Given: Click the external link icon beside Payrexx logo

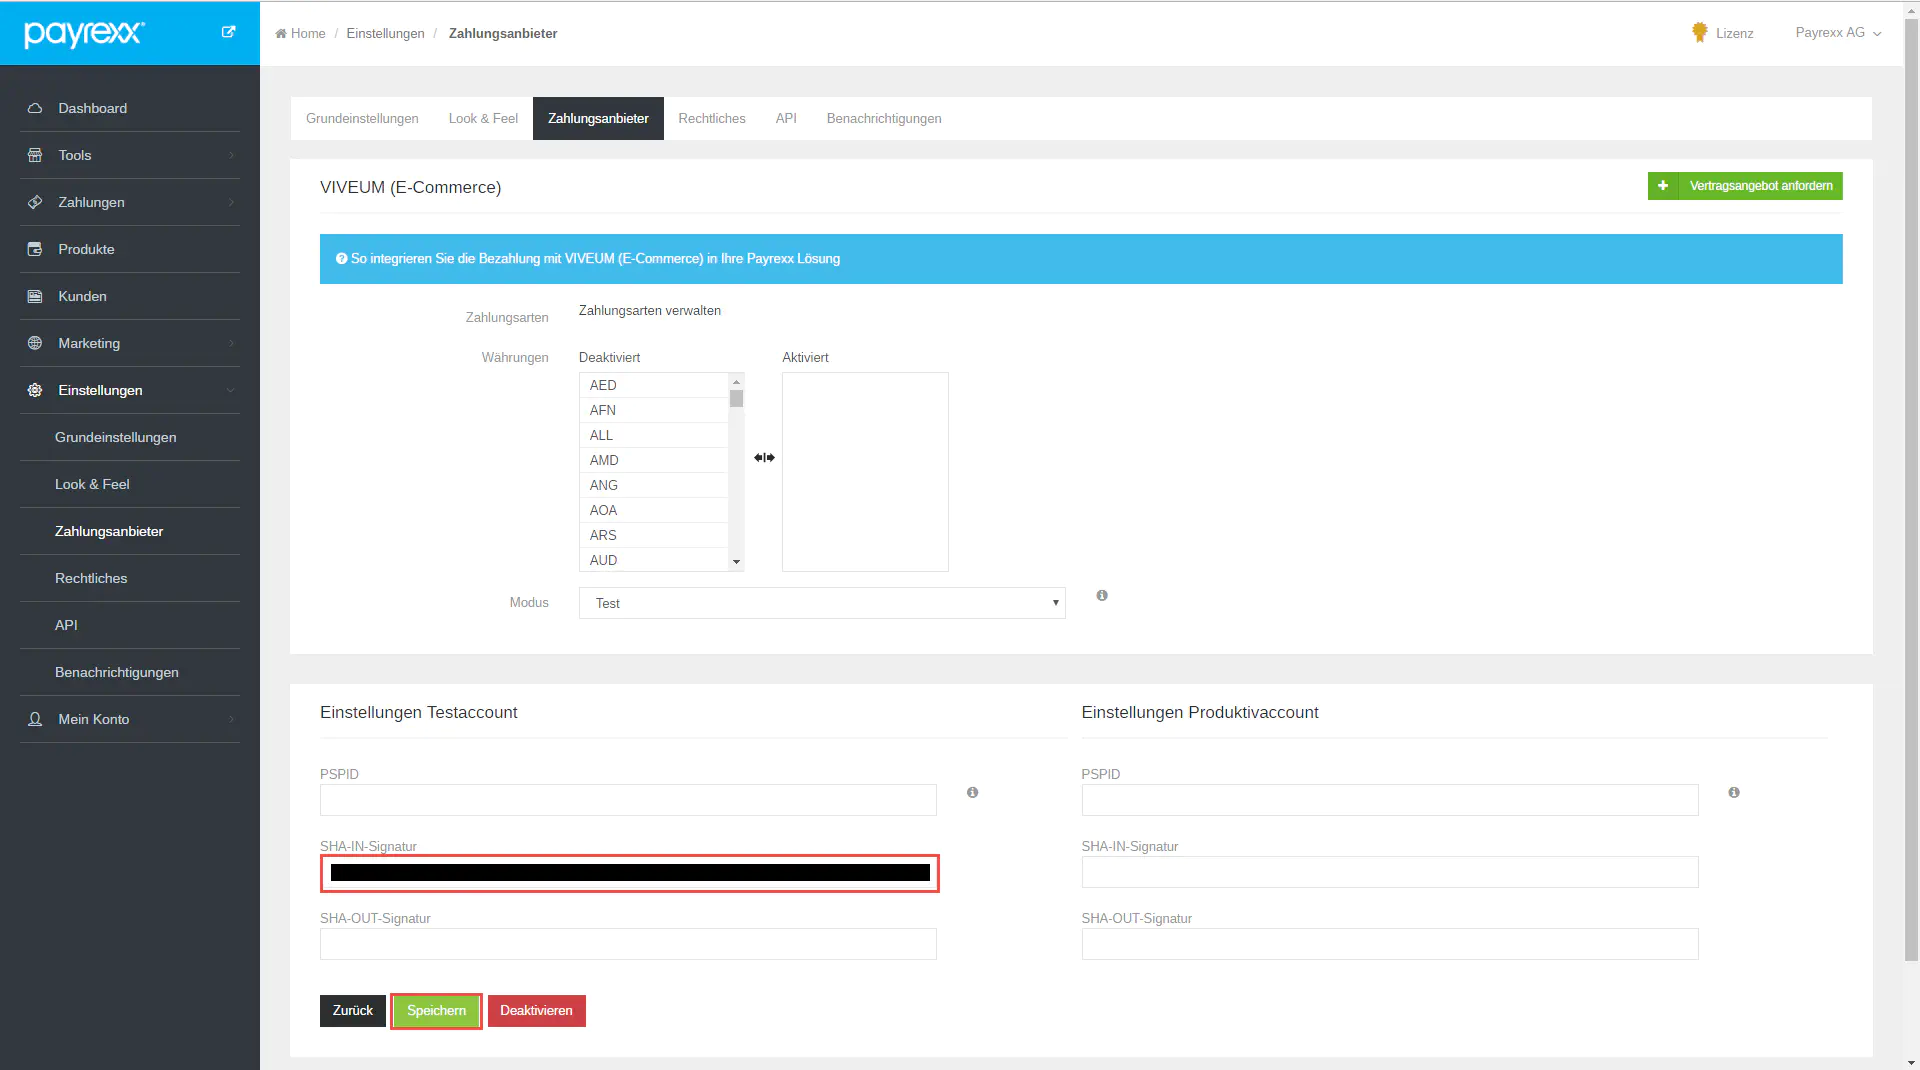Looking at the screenshot, I should pyautogui.click(x=228, y=32).
